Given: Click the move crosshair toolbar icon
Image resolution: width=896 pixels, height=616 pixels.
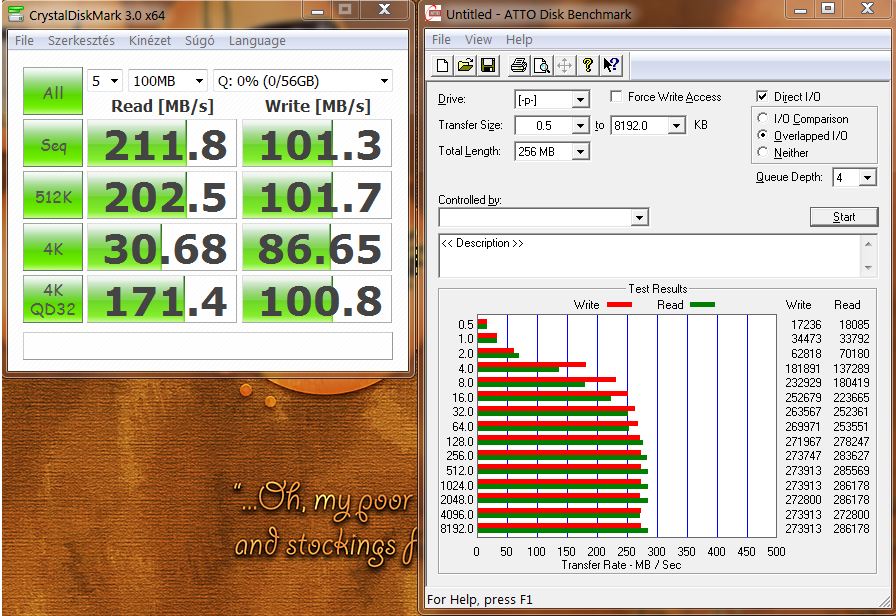Looking at the screenshot, I should tap(565, 65).
